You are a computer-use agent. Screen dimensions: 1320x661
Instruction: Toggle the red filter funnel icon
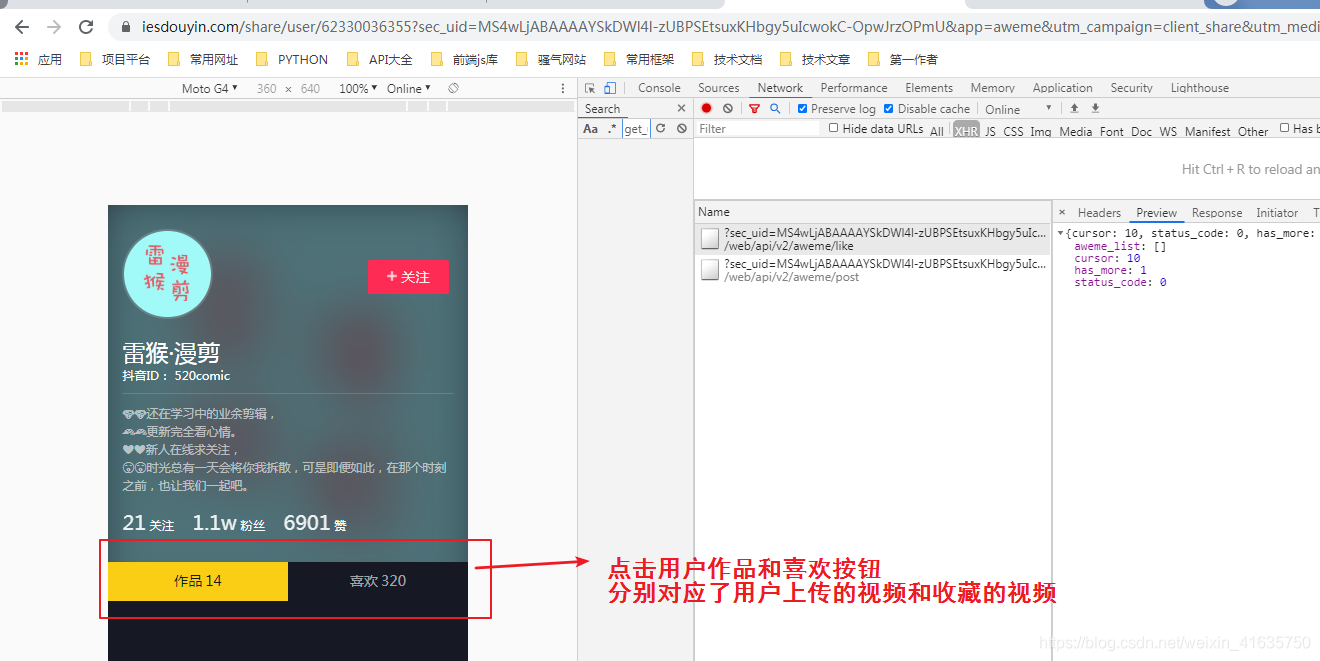coord(754,108)
